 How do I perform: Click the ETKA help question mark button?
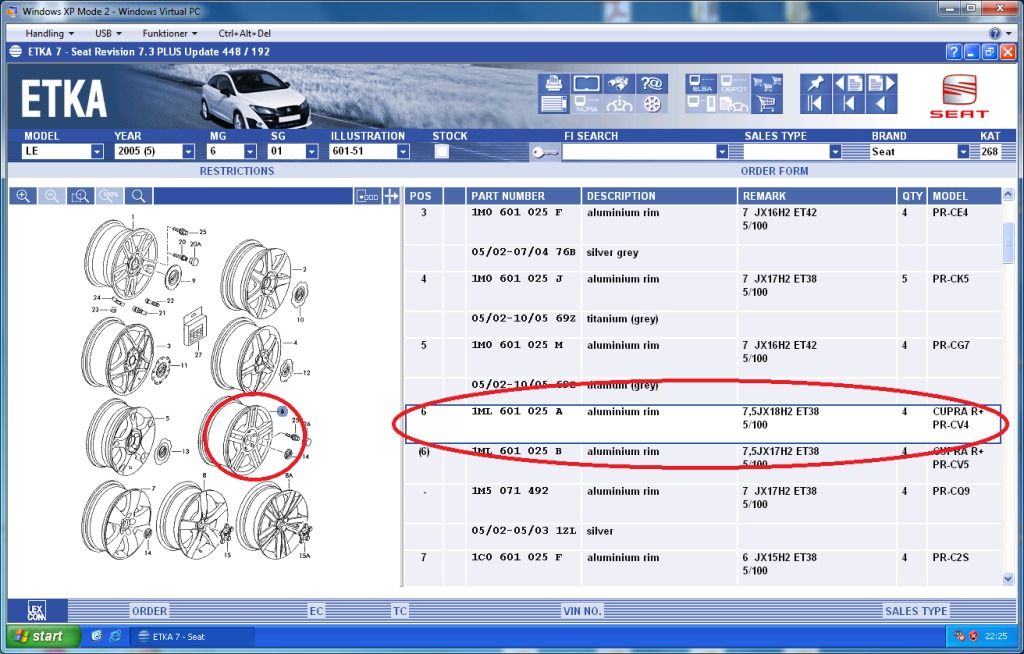tap(953, 52)
